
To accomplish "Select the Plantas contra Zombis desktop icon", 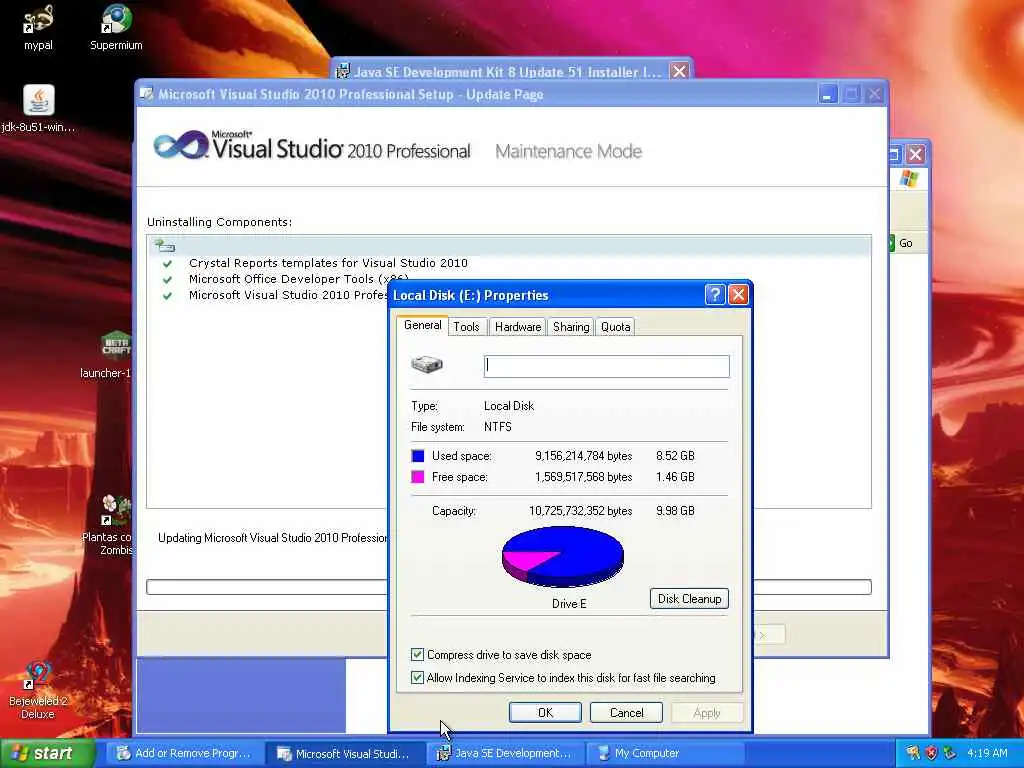I will point(116,524).
